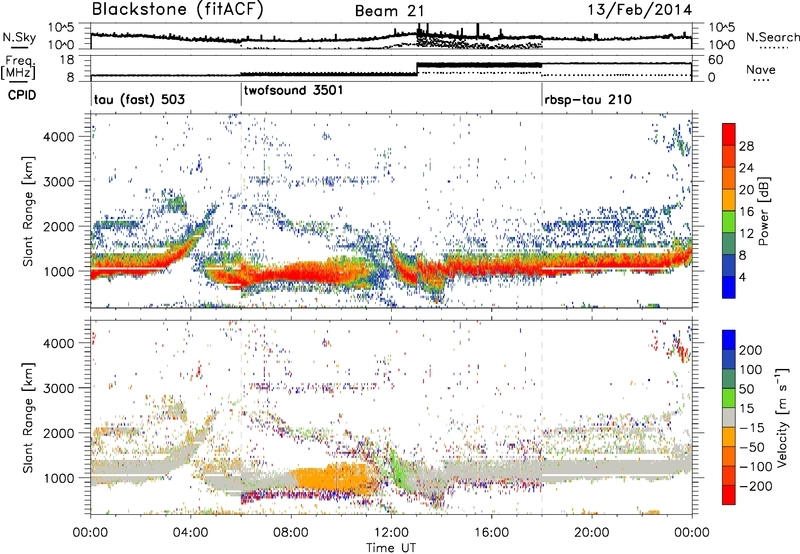
Task: Click the 'tau (fast) 503' CPID marker
Action: (x=139, y=99)
